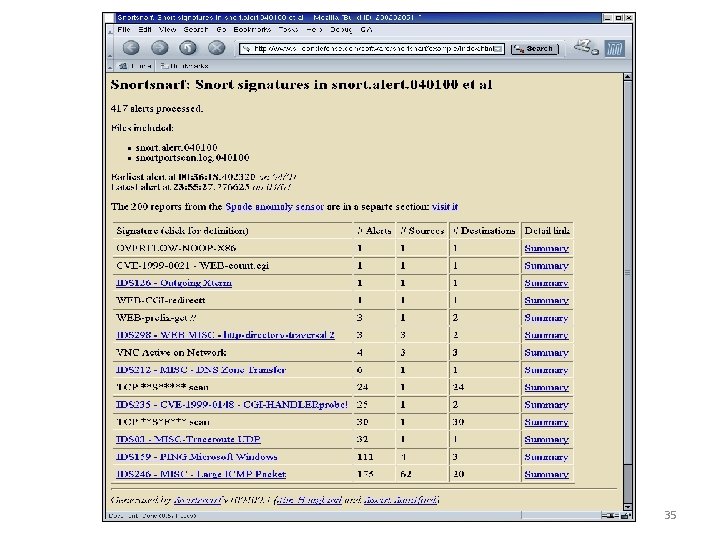The image size is (720, 540).
Task: Open the Help menu
Action: (x=314, y=29)
